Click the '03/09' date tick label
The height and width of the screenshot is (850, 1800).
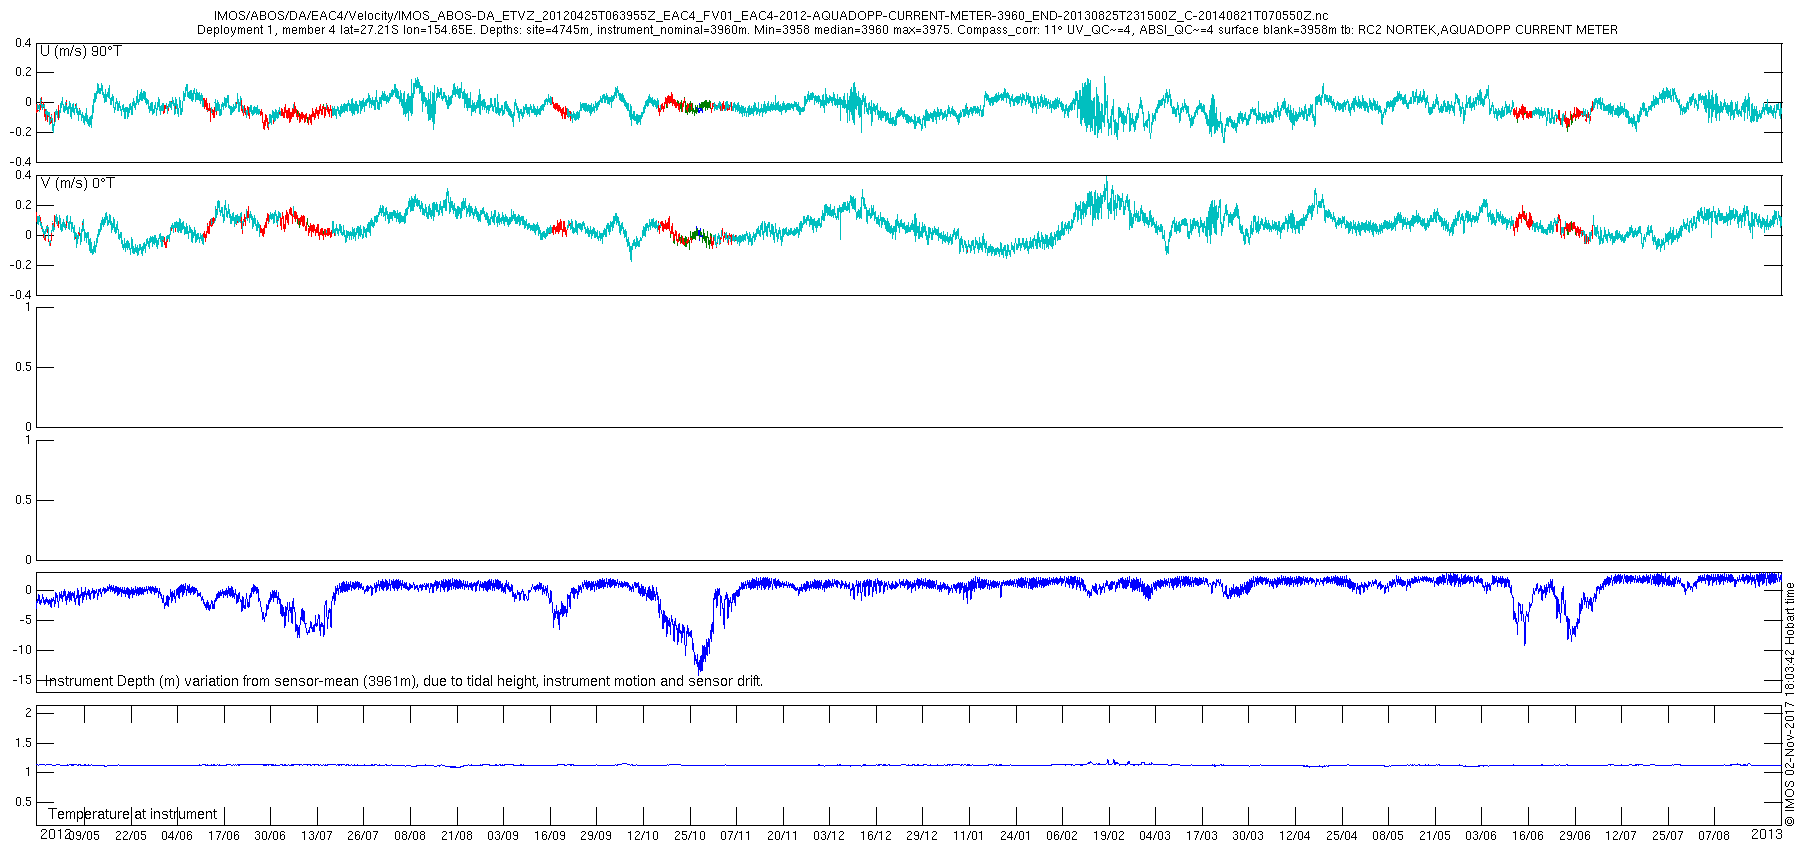point(503,836)
